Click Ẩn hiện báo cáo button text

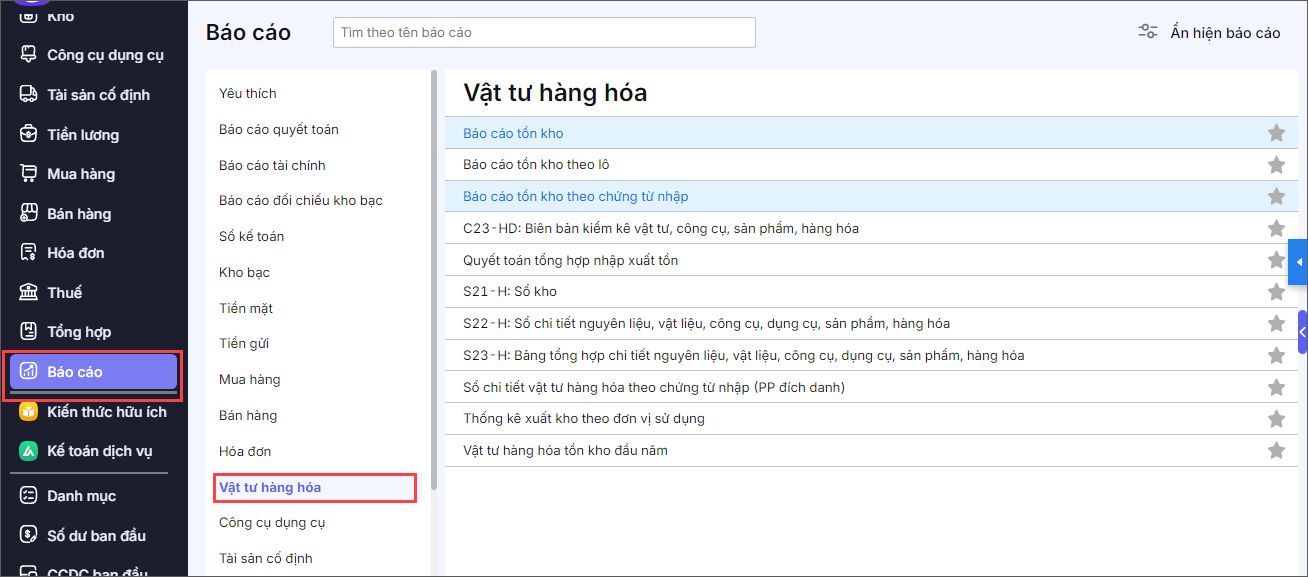coord(1225,33)
